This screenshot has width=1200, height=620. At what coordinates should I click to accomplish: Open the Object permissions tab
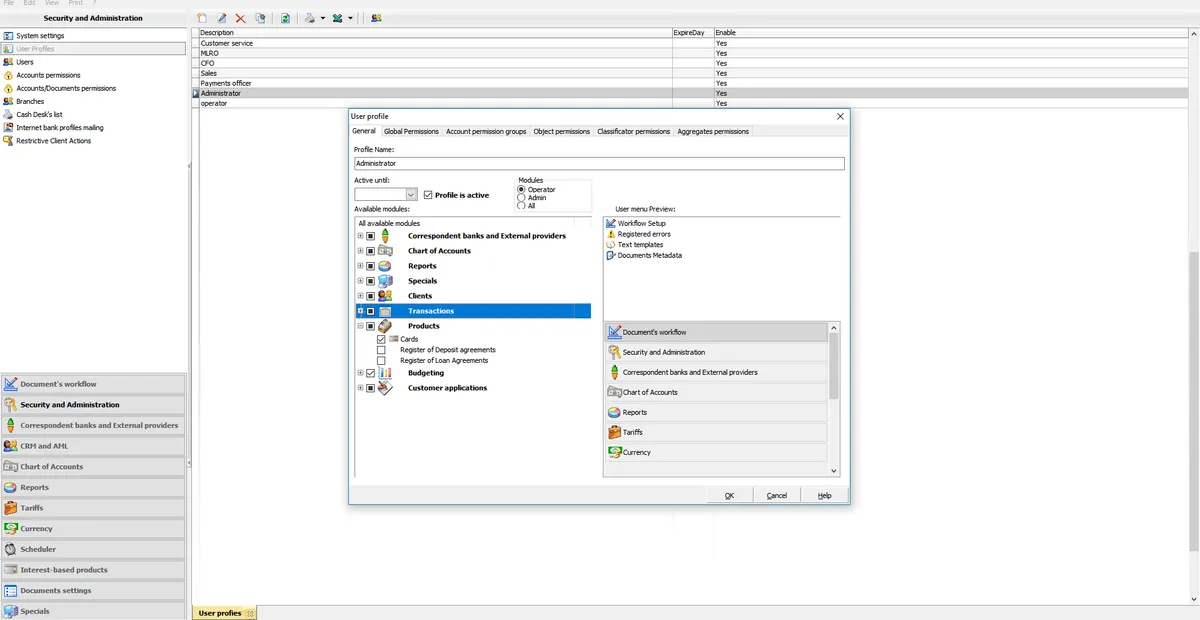561,132
